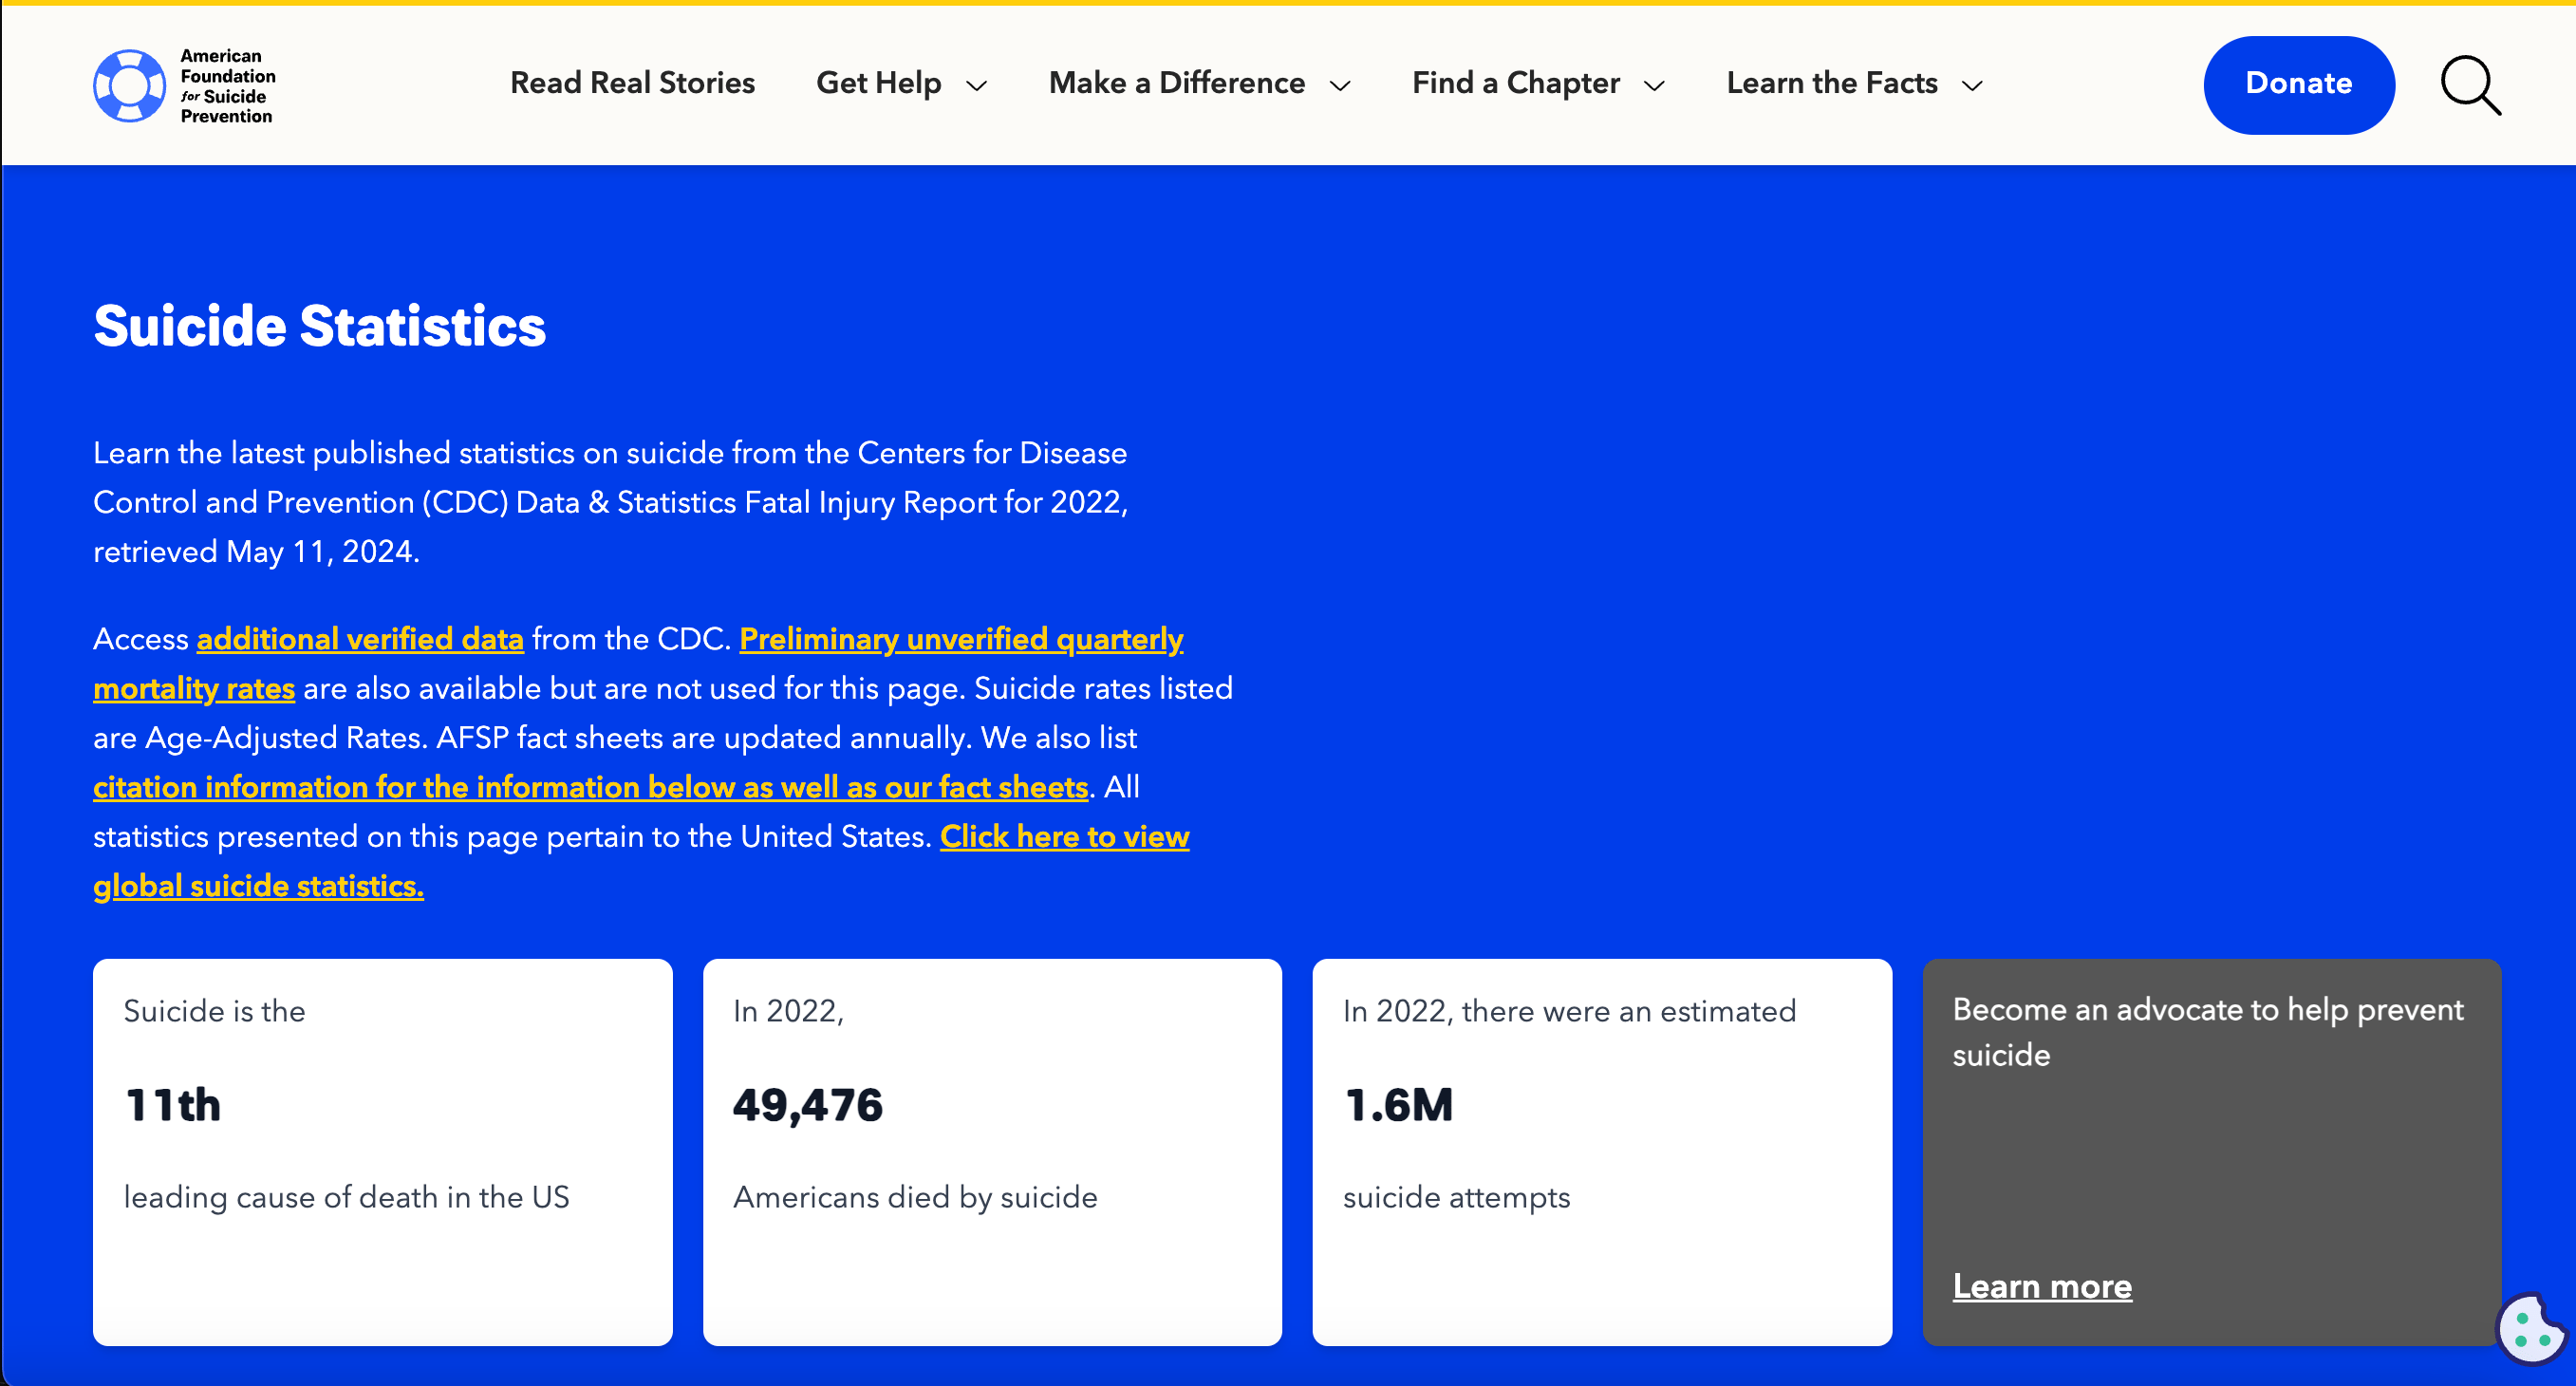This screenshot has width=2576, height=1386.
Task: Click the yellow top border stripe element
Action: click(1288, 4)
